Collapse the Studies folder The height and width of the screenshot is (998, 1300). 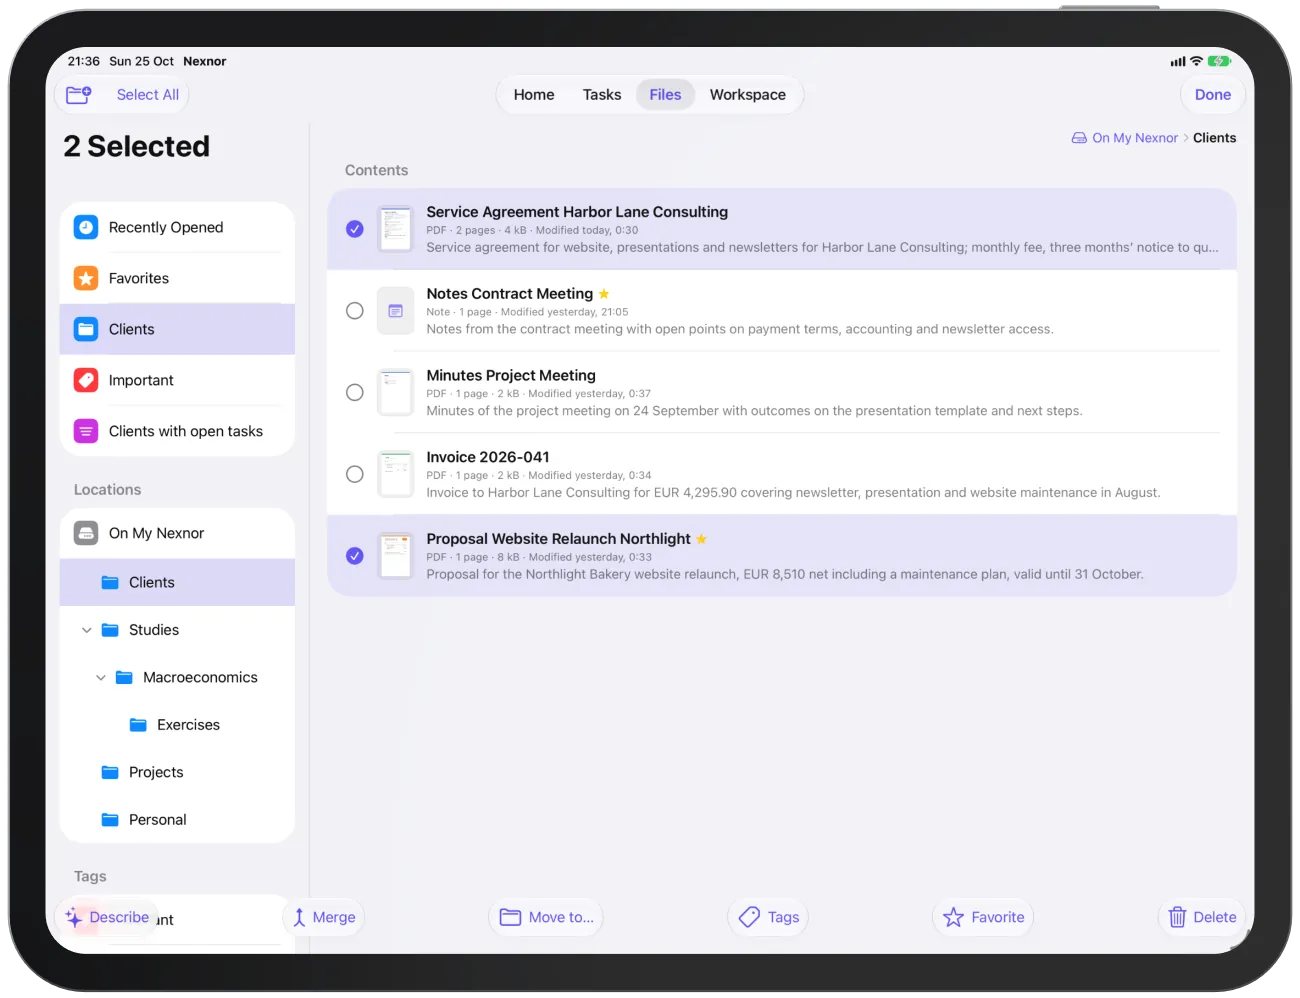87,630
